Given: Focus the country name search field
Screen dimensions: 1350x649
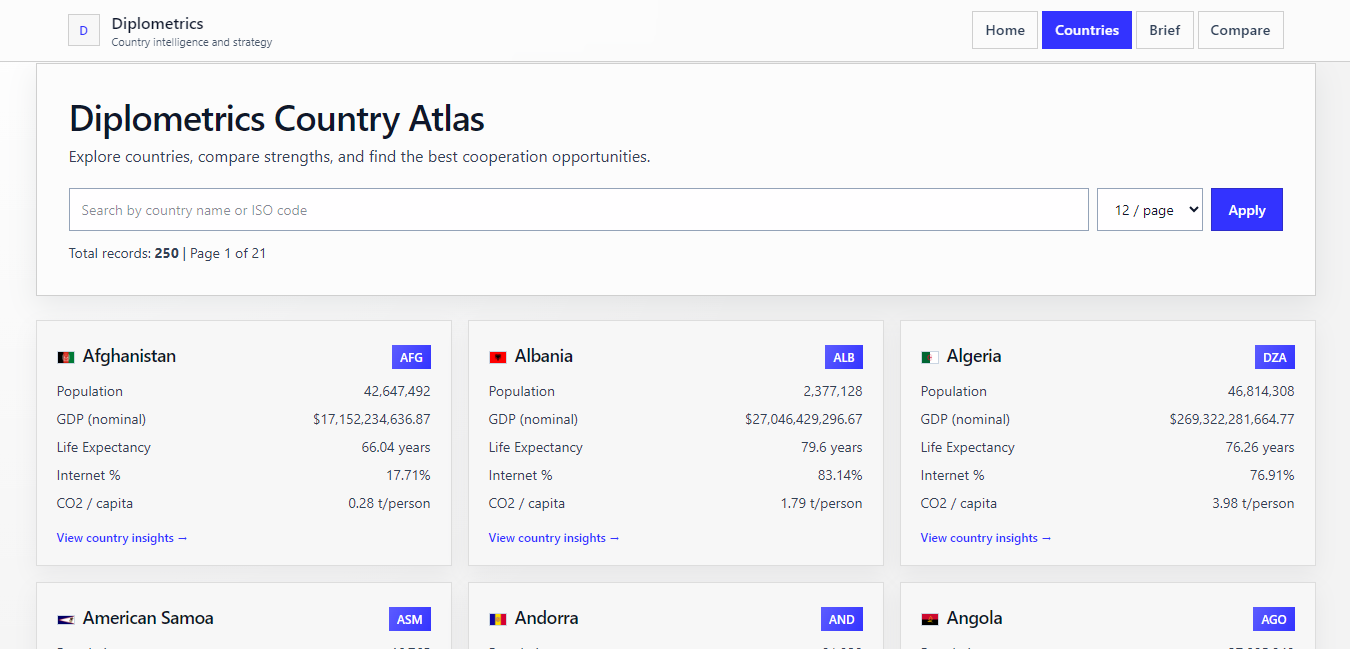Looking at the screenshot, I should pos(578,210).
